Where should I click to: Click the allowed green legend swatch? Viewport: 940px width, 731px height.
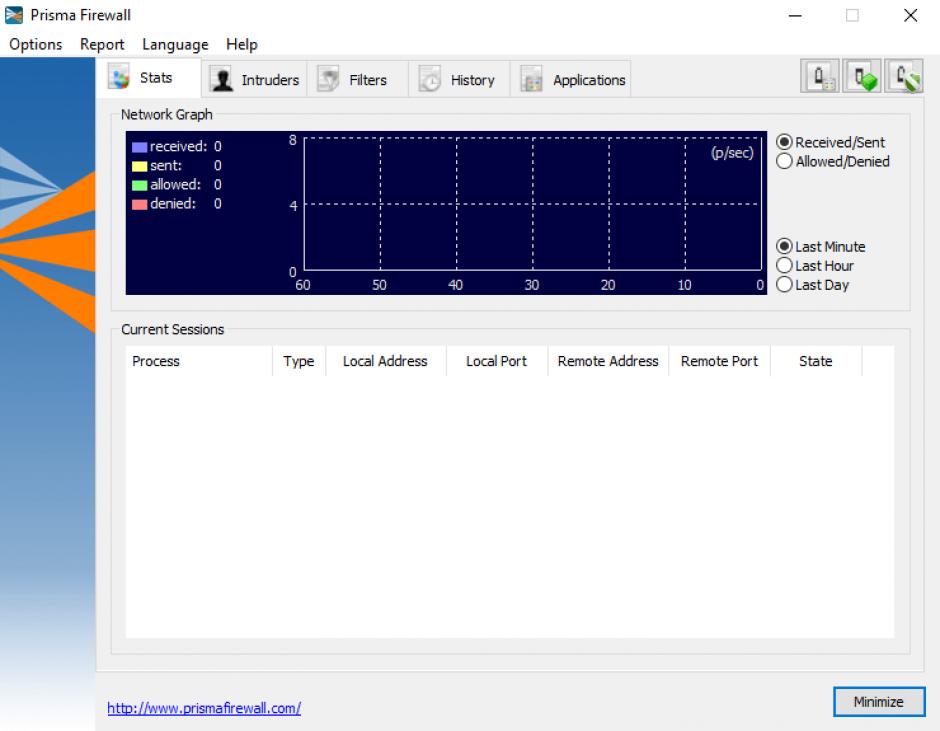click(x=140, y=185)
